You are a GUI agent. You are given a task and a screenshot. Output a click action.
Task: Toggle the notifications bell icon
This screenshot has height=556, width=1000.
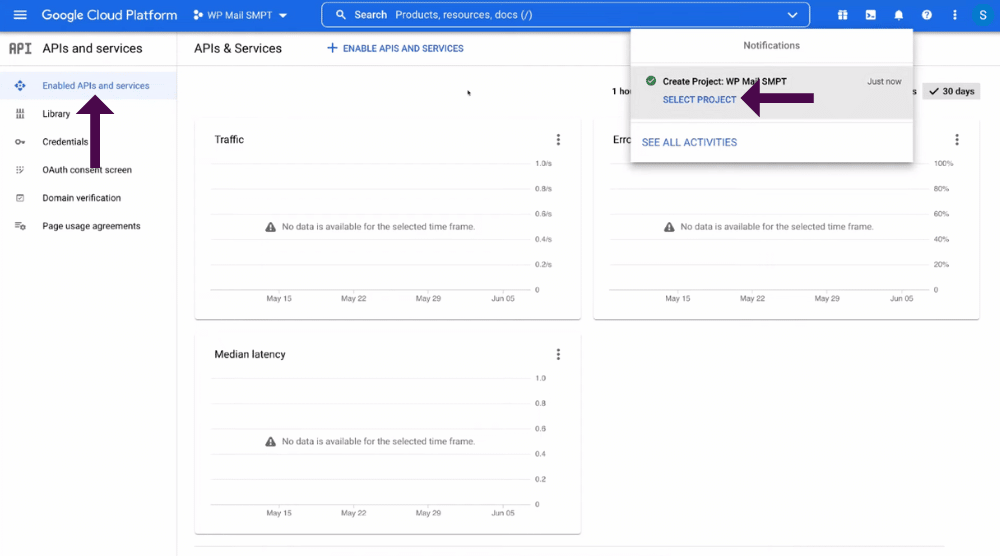coord(899,15)
